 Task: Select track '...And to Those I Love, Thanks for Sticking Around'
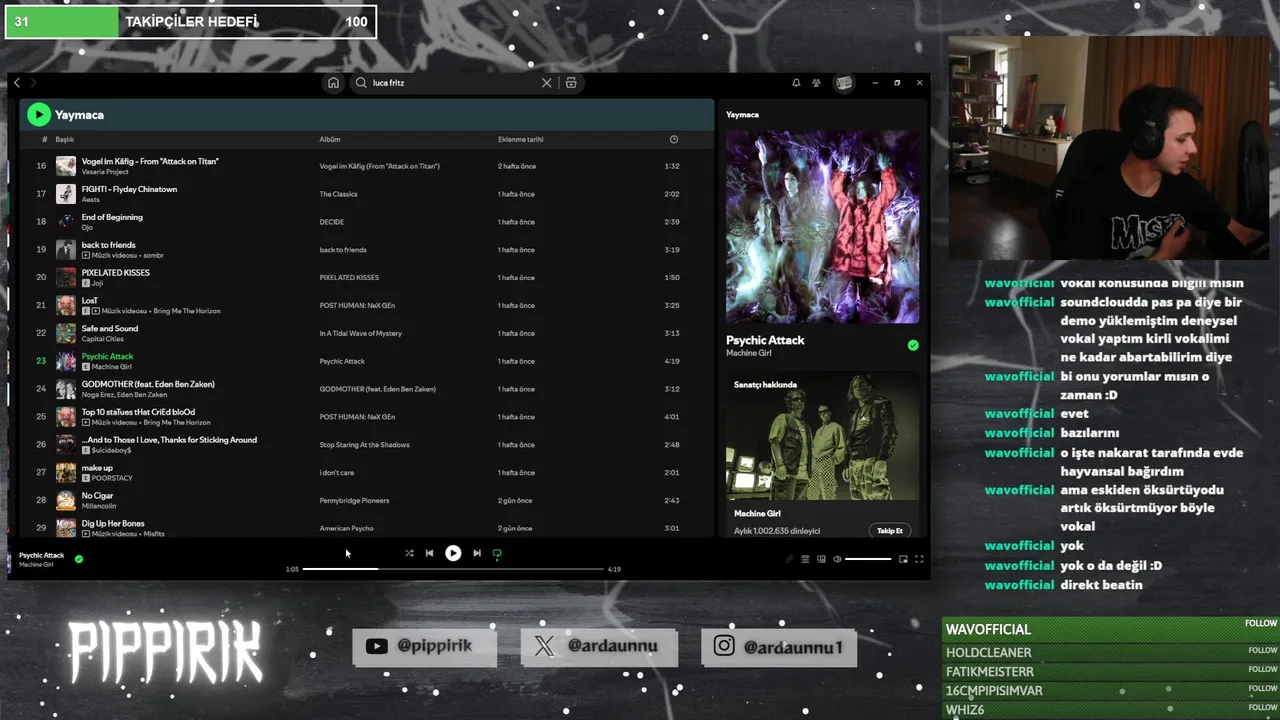tap(169, 441)
